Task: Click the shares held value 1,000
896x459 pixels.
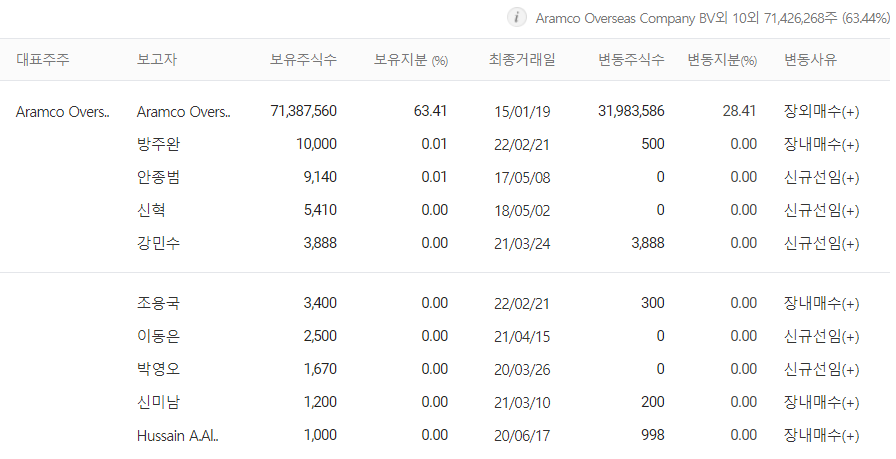Action: (x=320, y=436)
